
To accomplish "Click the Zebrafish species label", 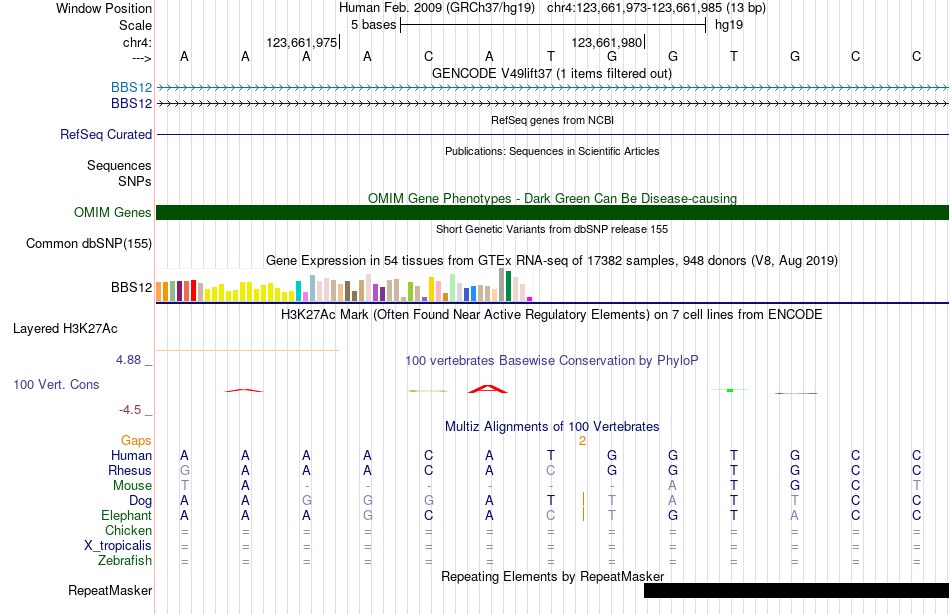I will tap(125, 561).
